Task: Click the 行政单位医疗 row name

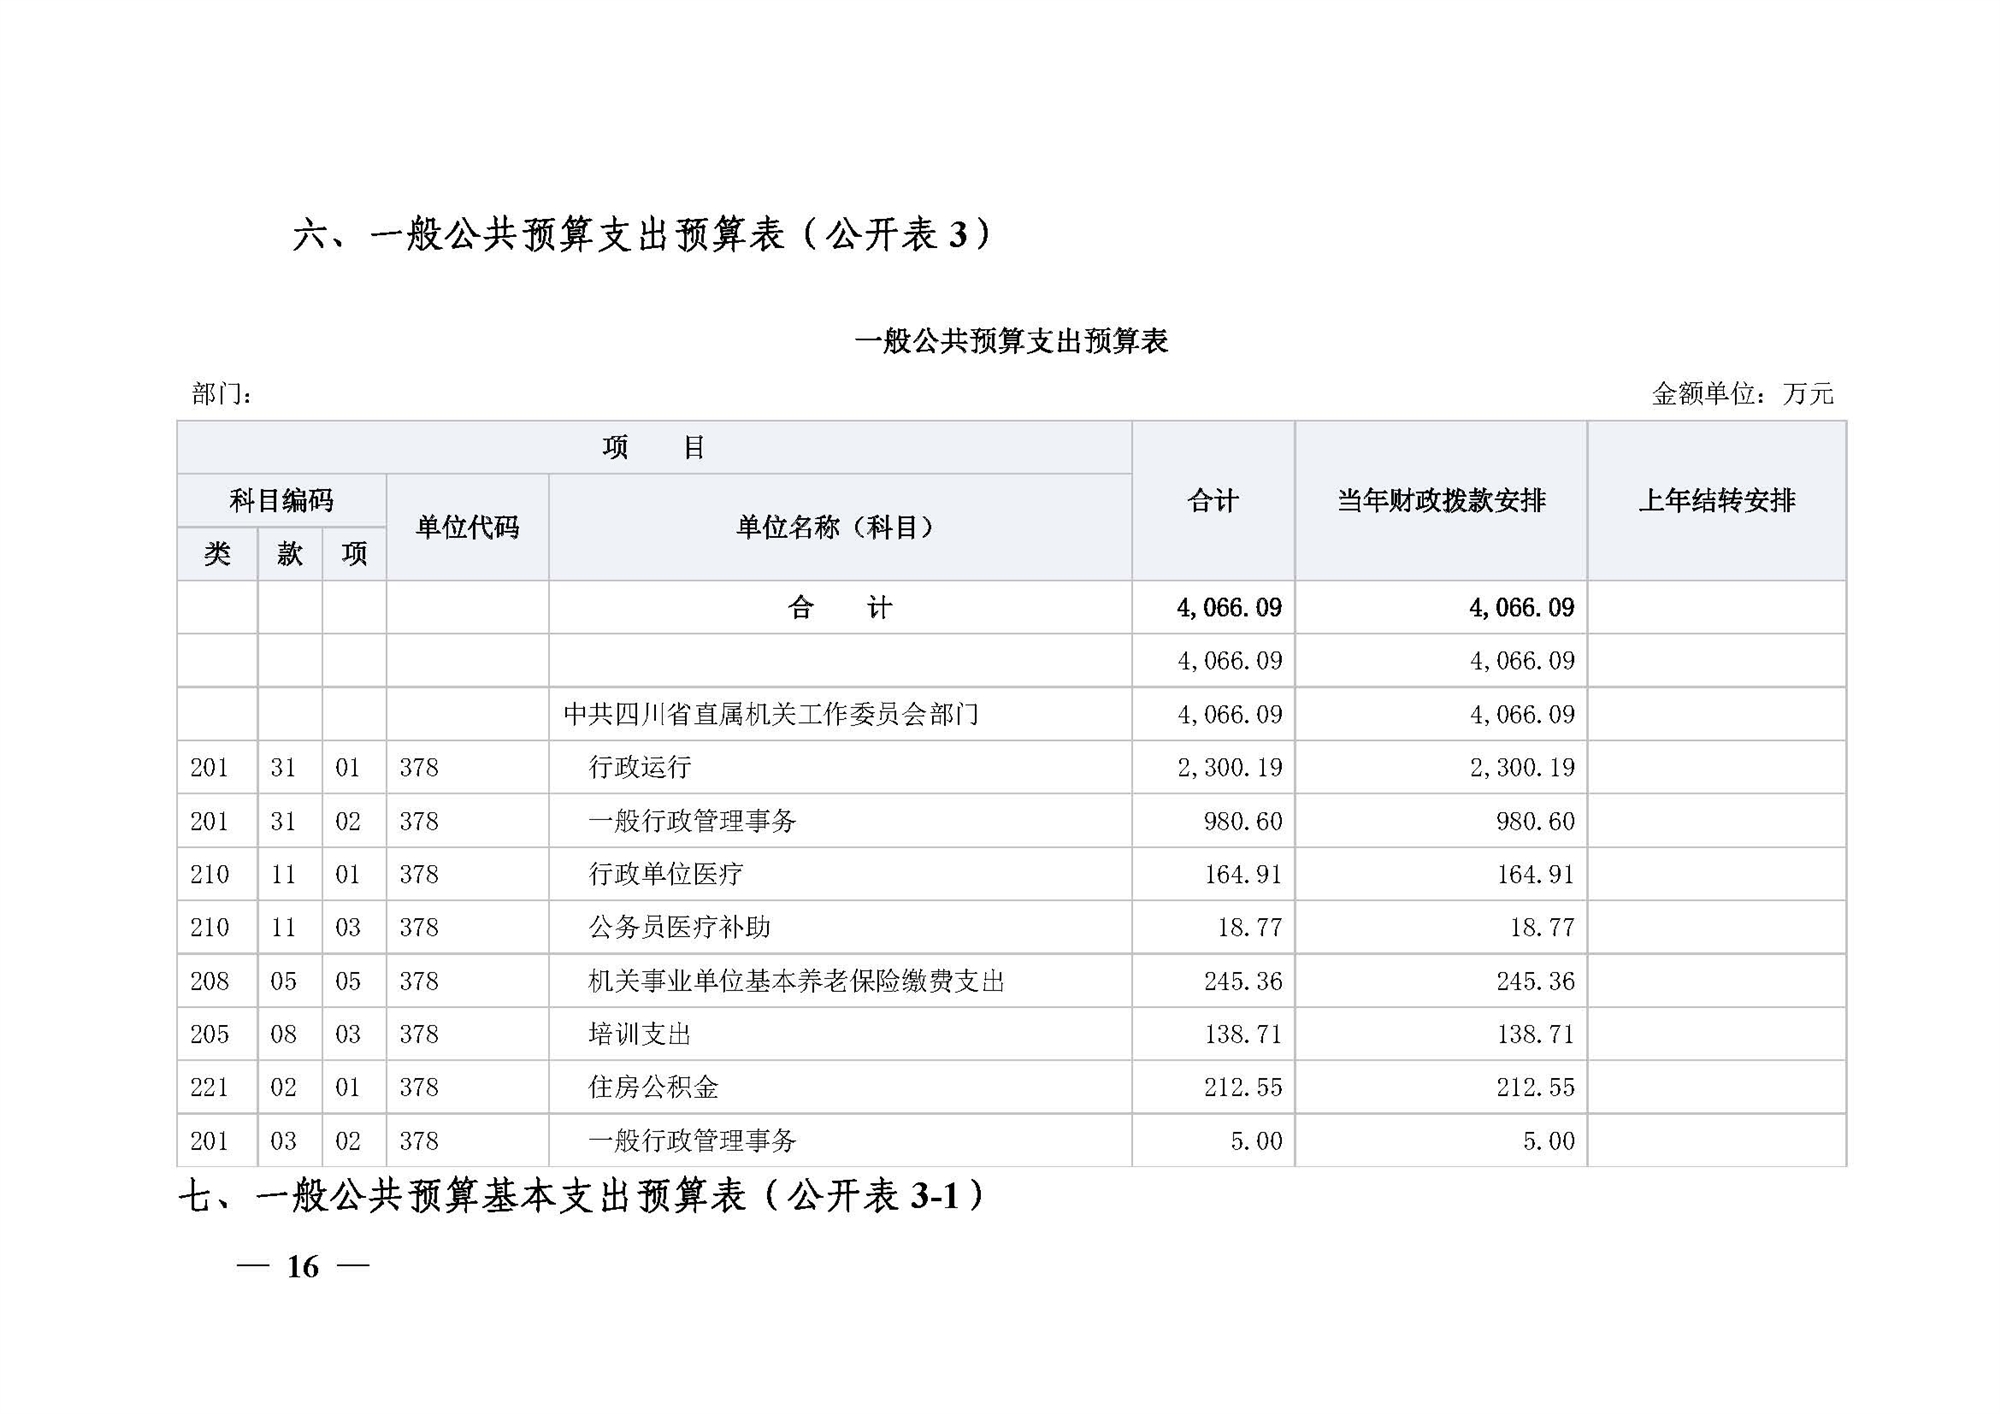Action: (x=666, y=874)
